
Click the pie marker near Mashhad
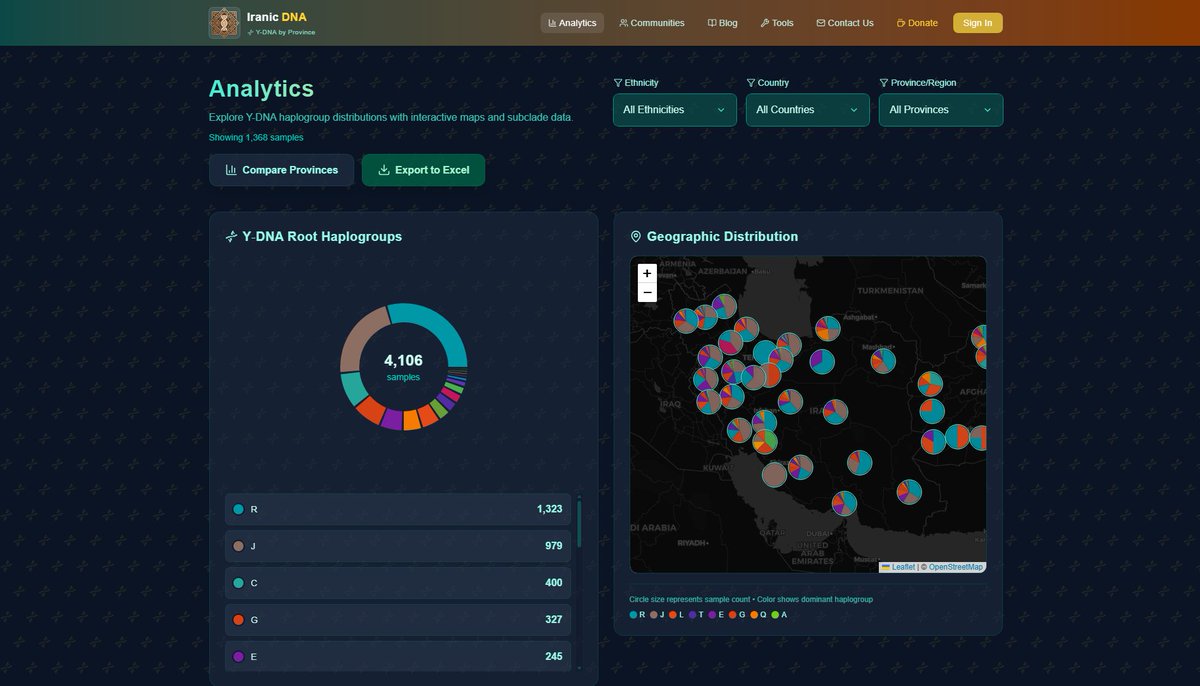tap(882, 360)
